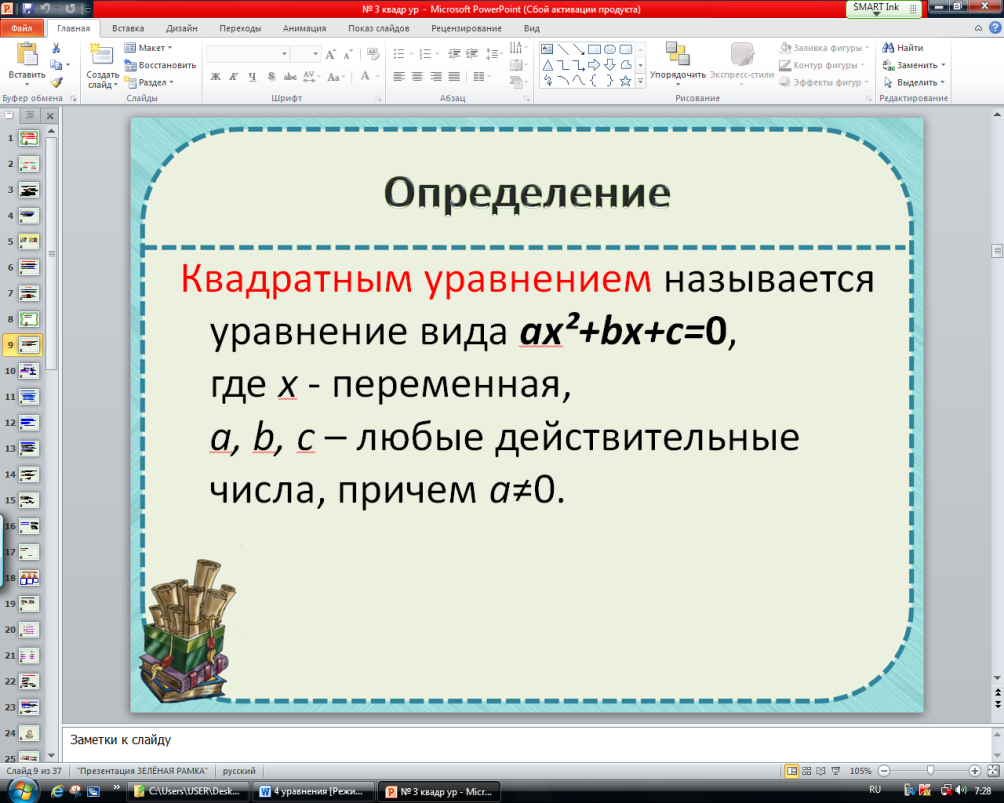Insert a text box shape from gallery
Image resolution: width=1004 pixels, height=803 pixels.
[x=547, y=49]
